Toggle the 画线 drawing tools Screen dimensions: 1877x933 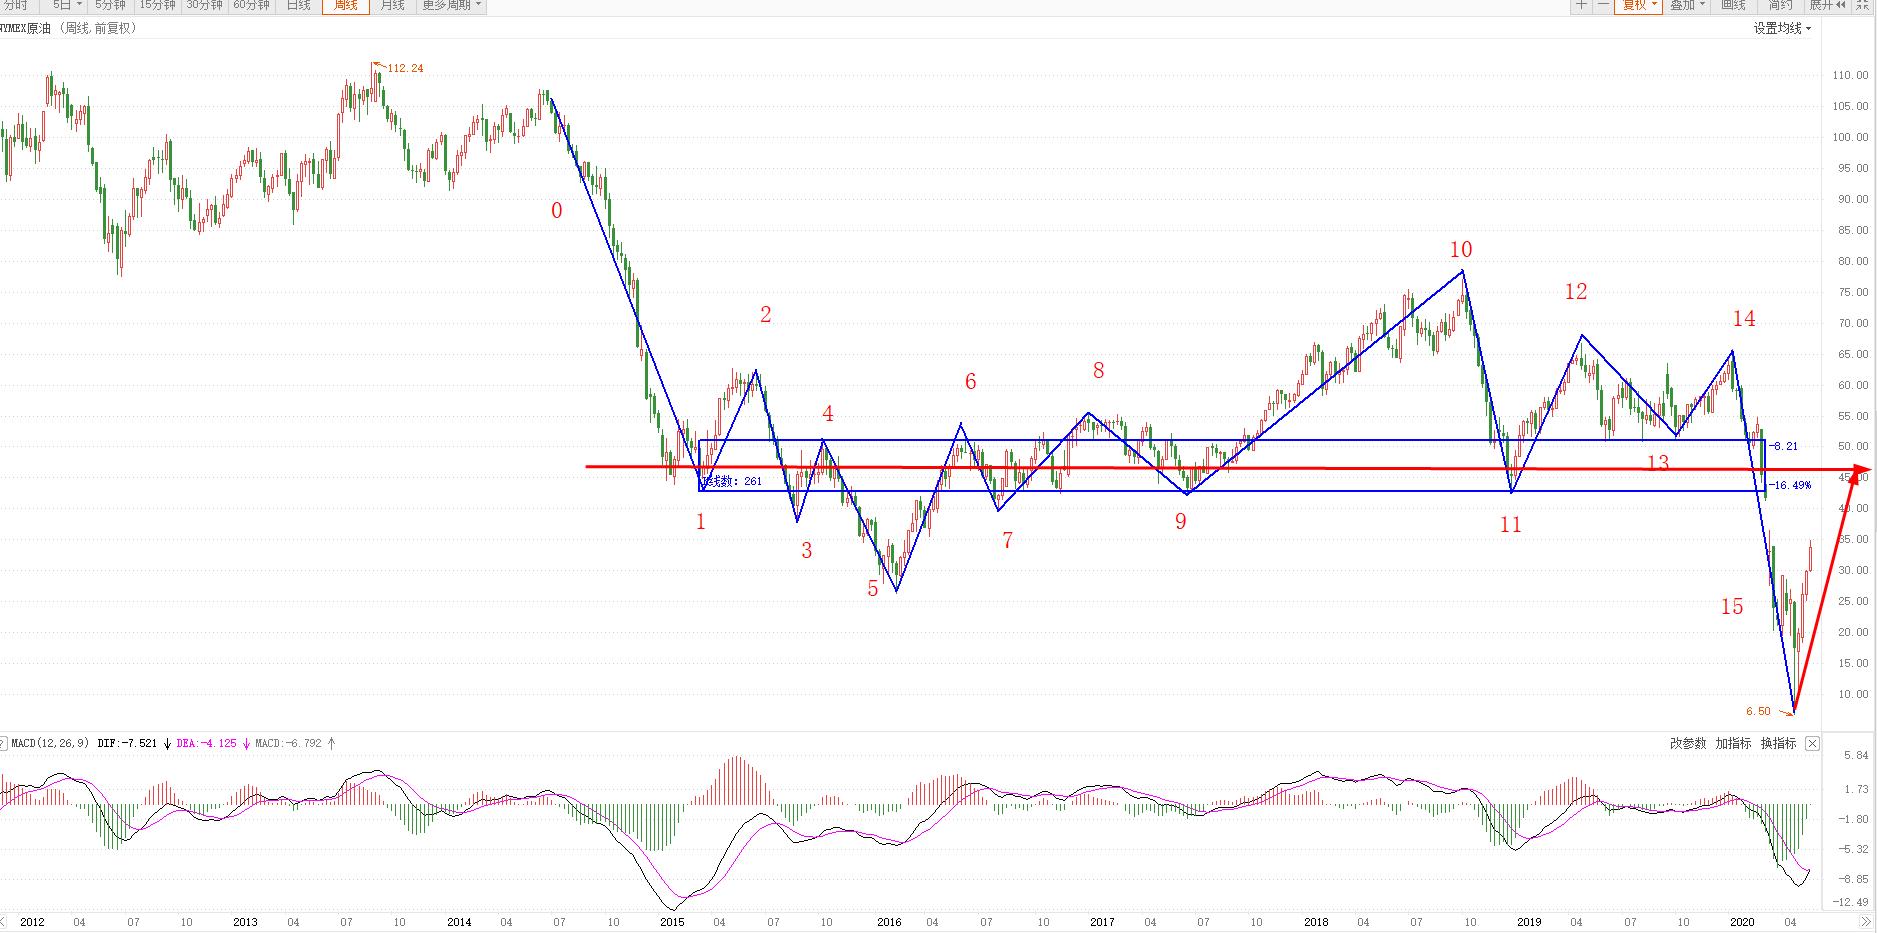1733,5
